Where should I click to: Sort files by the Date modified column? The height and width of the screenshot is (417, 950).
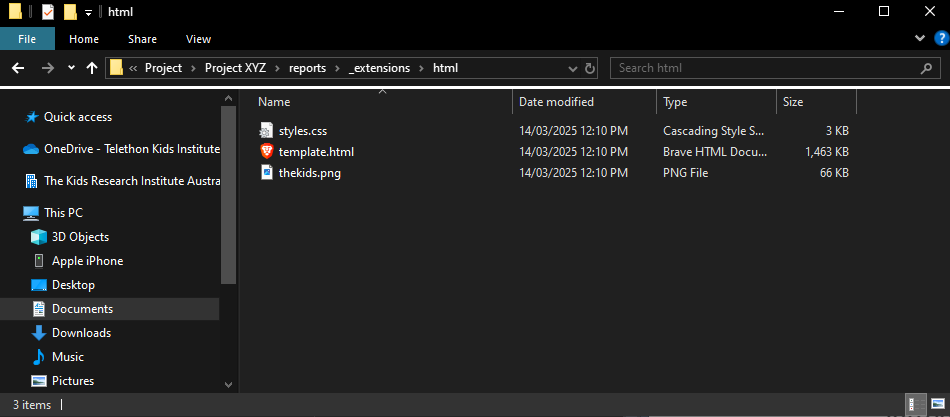point(556,102)
